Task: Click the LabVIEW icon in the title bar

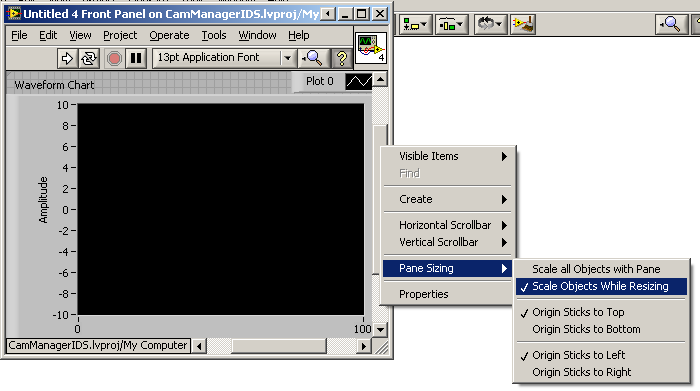Action: tap(14, 14)
